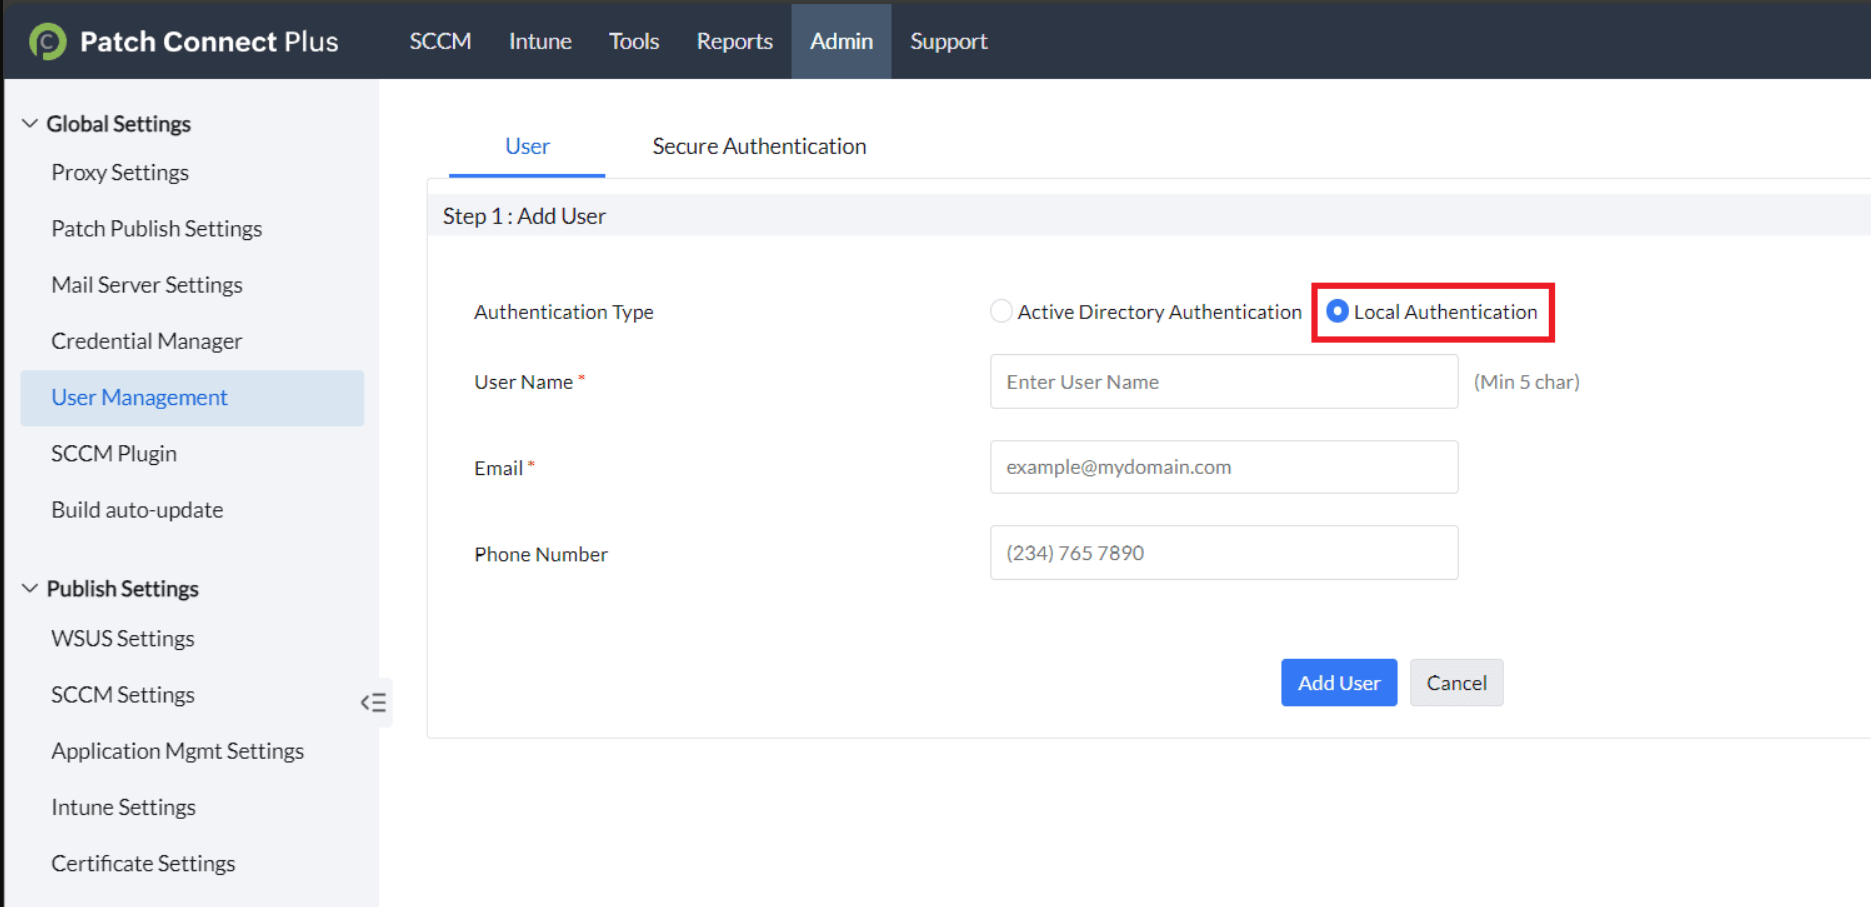Open Proxy Settings from the sidebar
The image size is (1871, 907).
pyautogui.click(x=119, y=172)
